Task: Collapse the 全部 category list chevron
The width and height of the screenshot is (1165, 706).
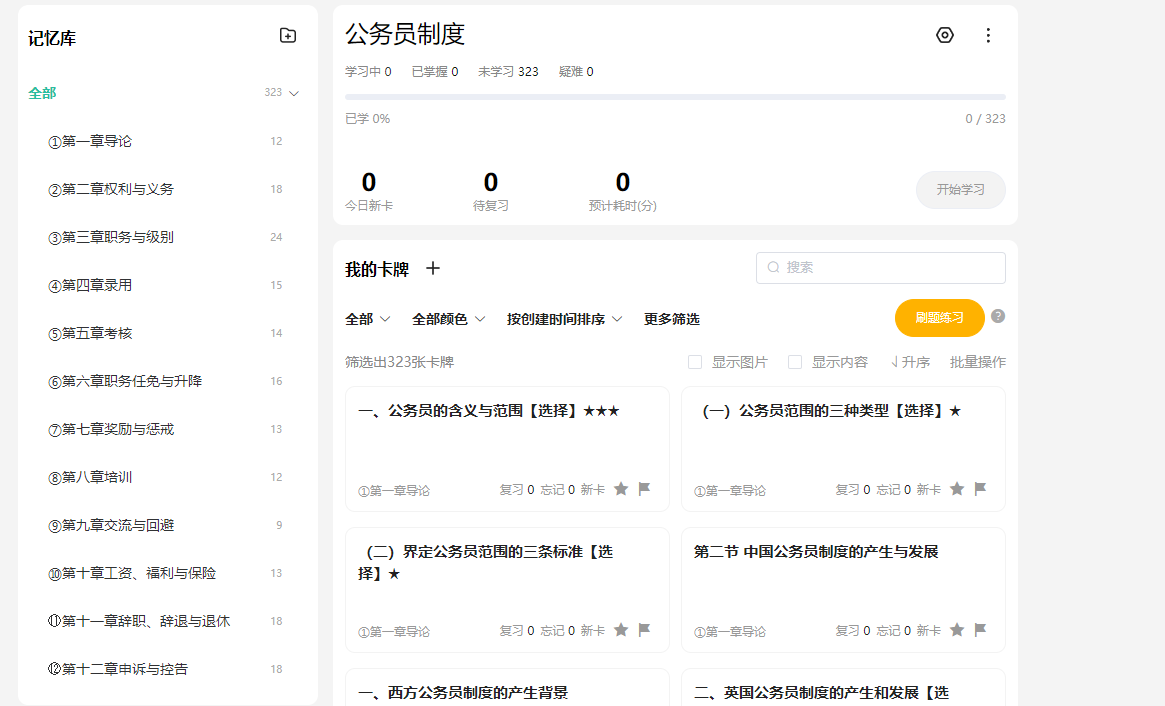Action: point(294,94)
